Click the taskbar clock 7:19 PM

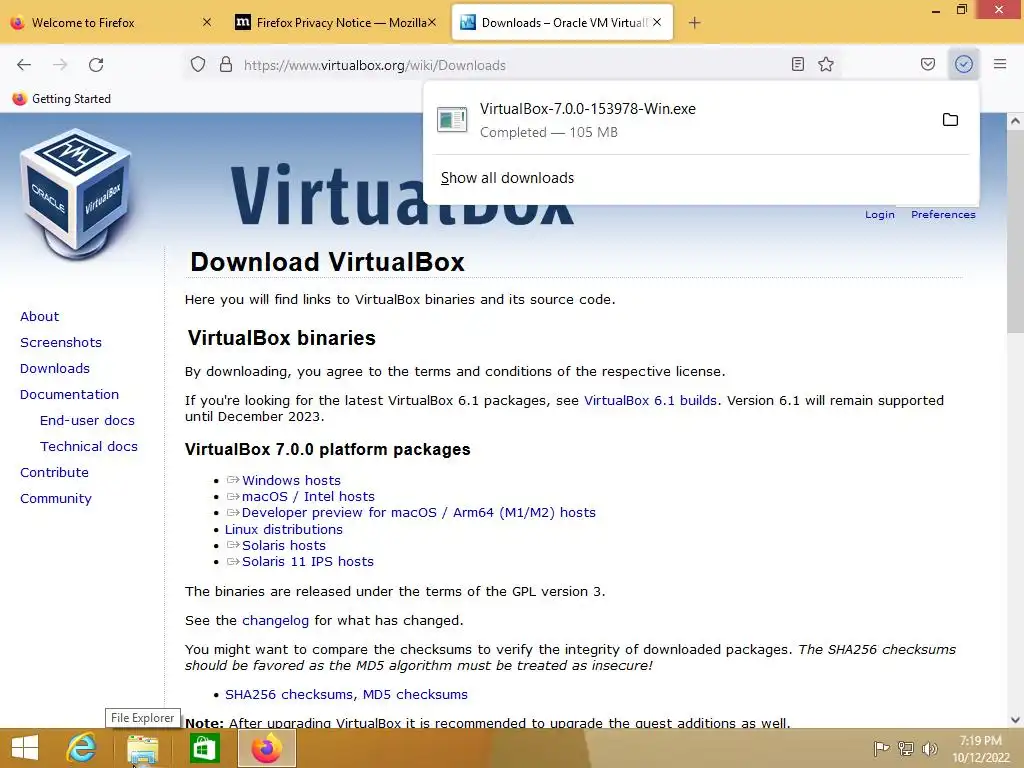coord(980,749)
